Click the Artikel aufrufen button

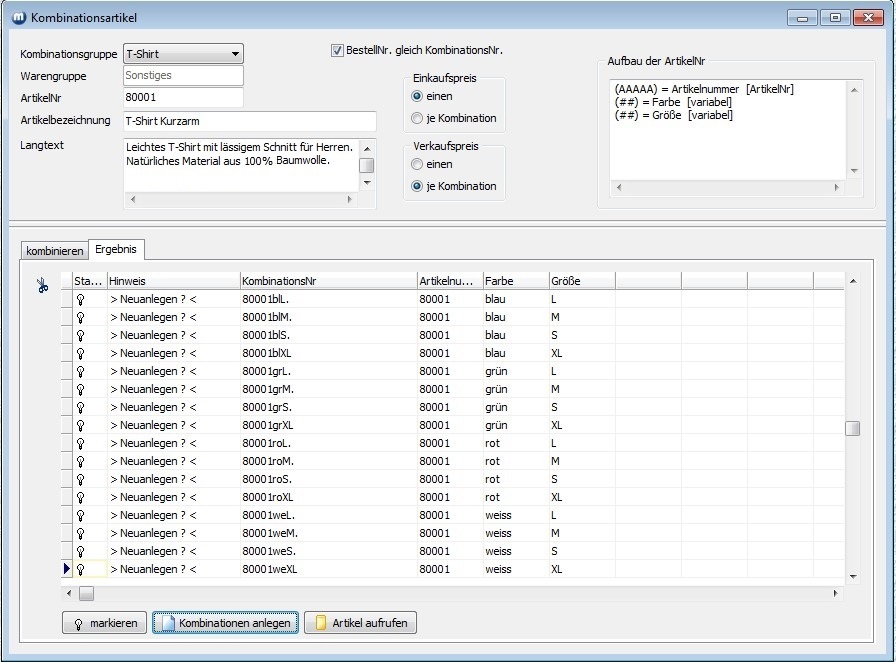click(x=360, y=623)
